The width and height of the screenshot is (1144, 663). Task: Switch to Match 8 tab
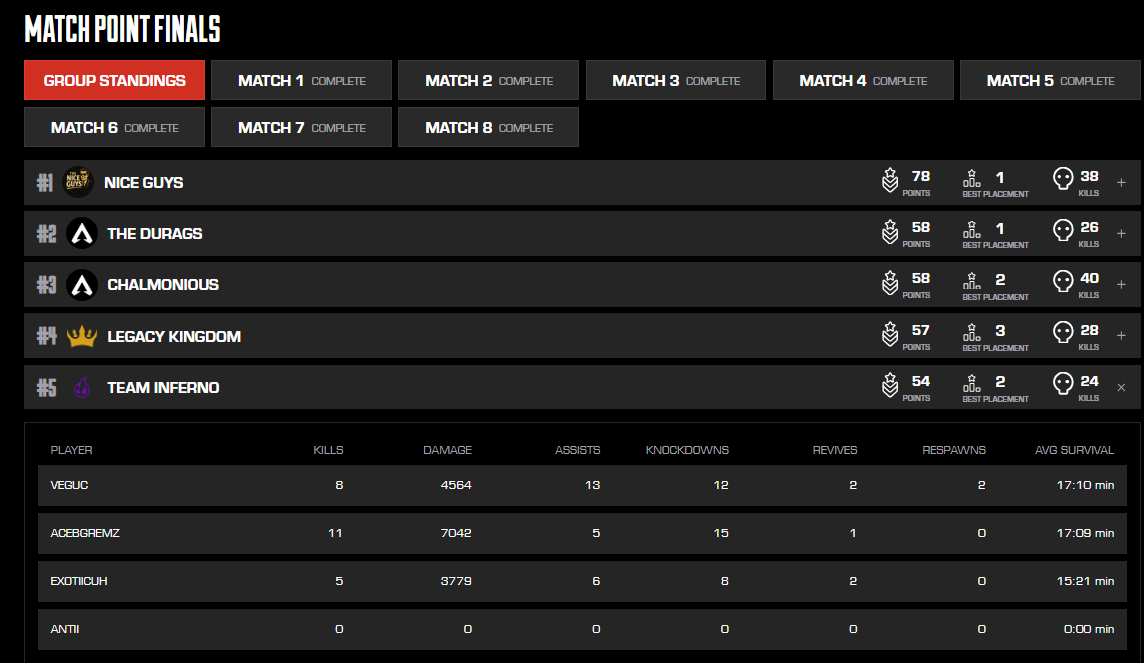click(489, 128)
